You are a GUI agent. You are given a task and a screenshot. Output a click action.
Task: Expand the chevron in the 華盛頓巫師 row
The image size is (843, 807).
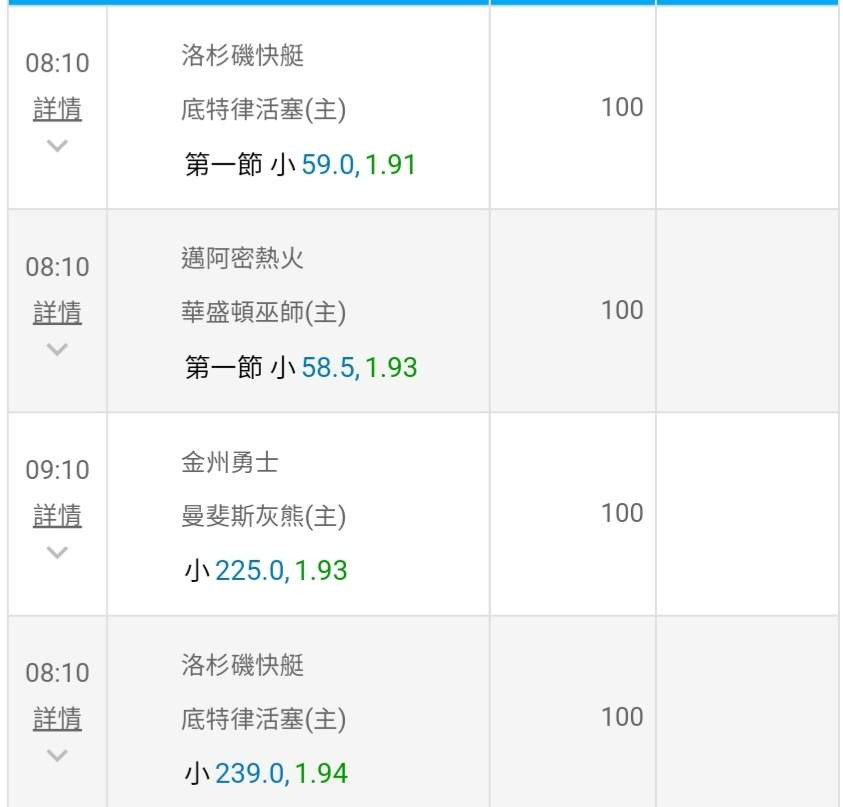click(57, 350)
